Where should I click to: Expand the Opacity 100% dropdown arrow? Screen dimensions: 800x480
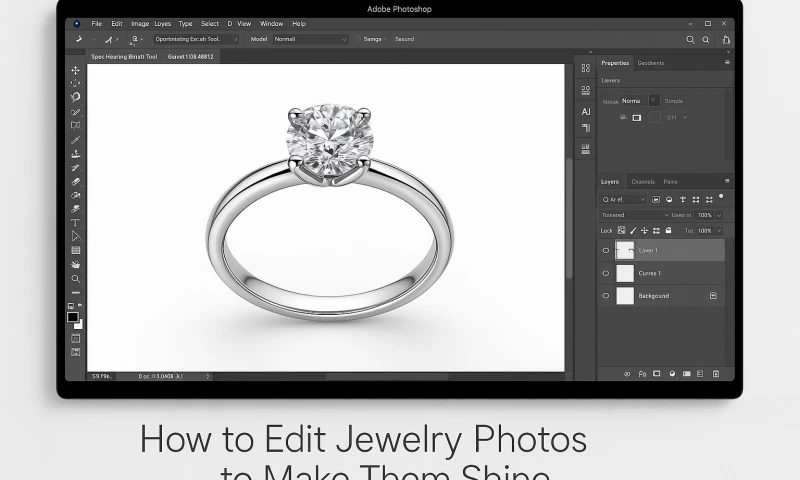(719, 215)
